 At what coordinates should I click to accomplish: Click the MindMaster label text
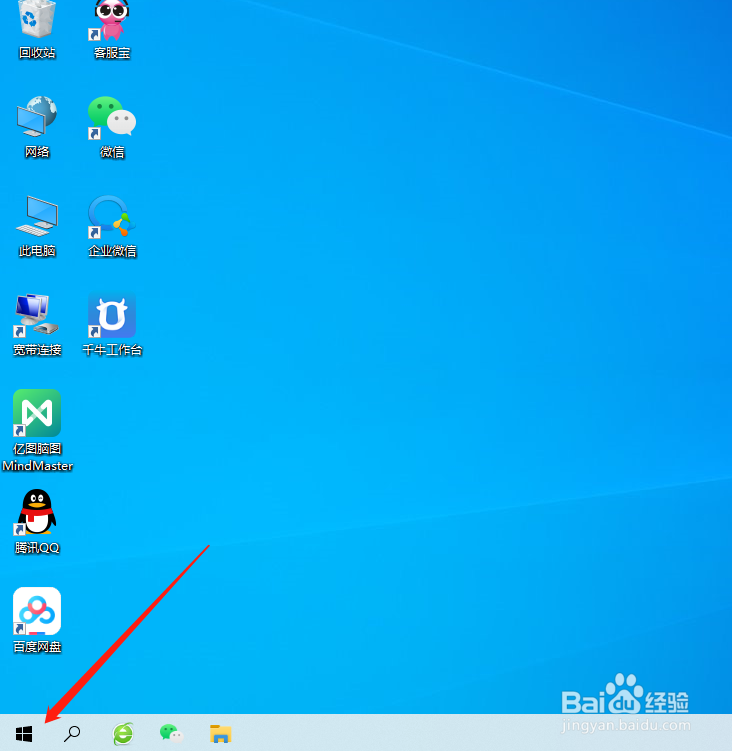(37, 466)
